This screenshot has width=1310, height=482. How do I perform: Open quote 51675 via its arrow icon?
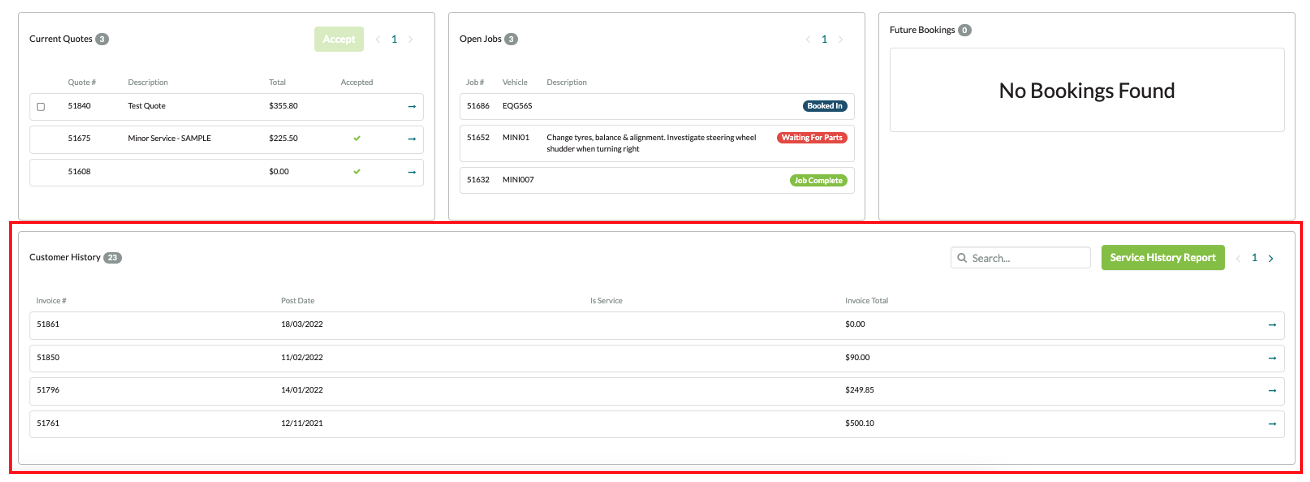(x=411, y=138)
